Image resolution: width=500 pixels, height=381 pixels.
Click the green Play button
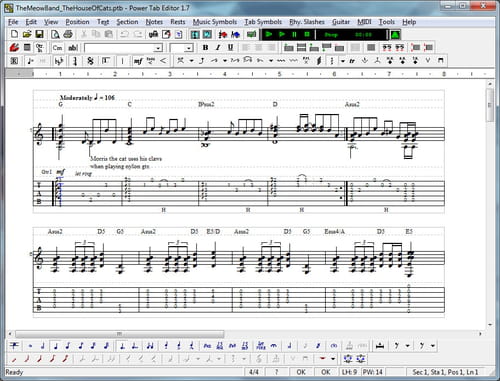click(269, 34)
